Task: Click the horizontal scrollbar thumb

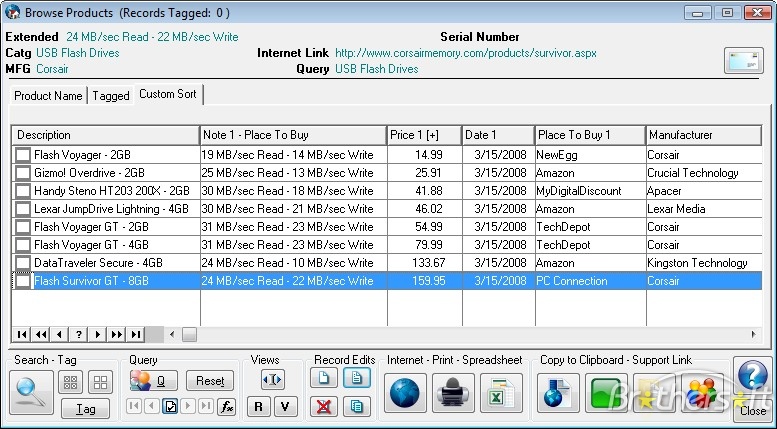Action: coord(189,335)
